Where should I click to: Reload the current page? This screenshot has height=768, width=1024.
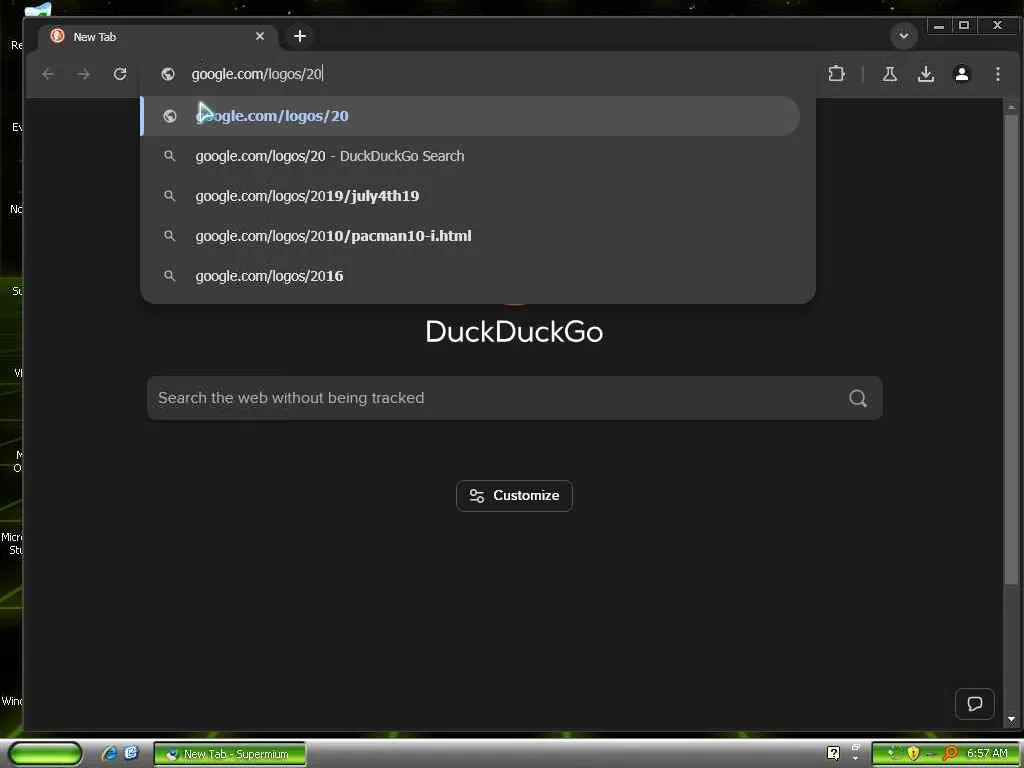click(120, 74)
